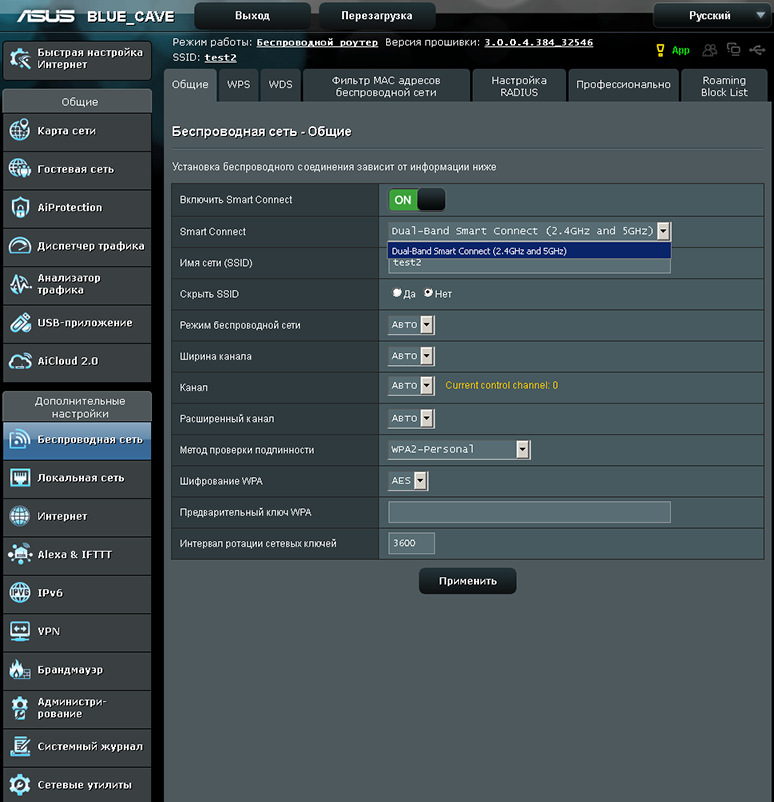Click the AiProtection shield icon
Image resolution: width=774 pixels, height=802 pixels.
point(20,207)
